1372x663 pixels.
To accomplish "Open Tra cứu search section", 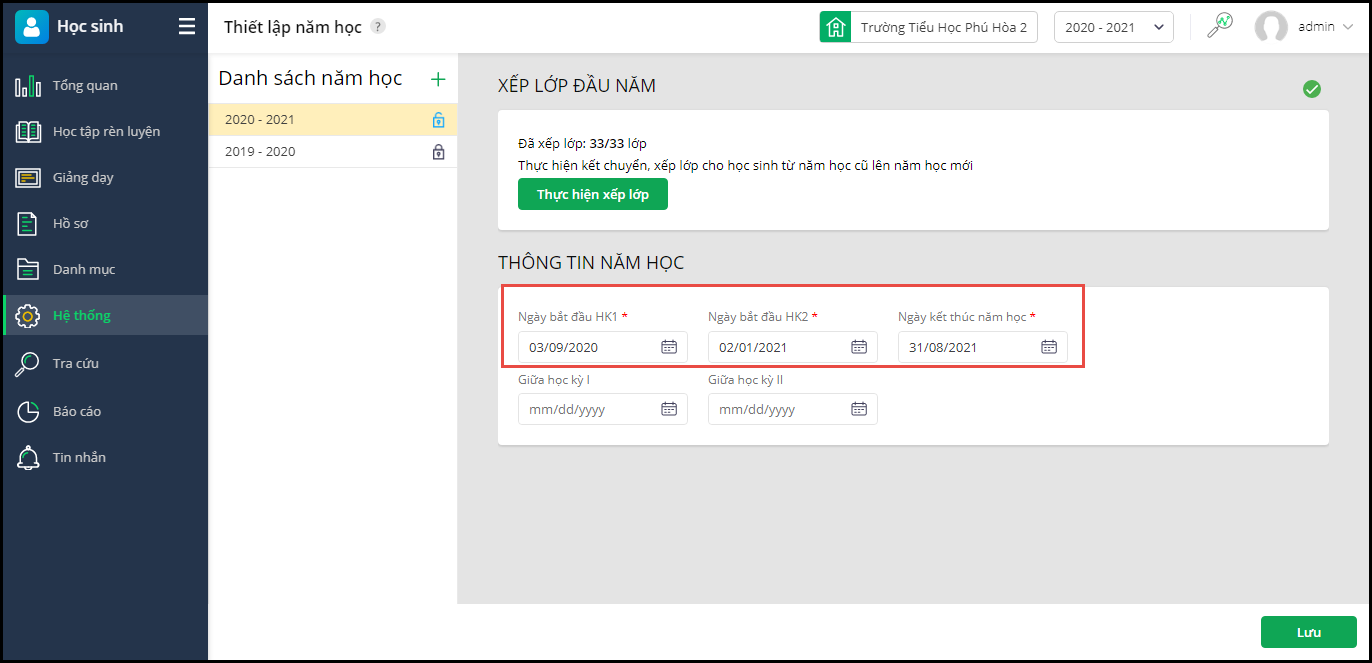I will (x=105, y=363).
